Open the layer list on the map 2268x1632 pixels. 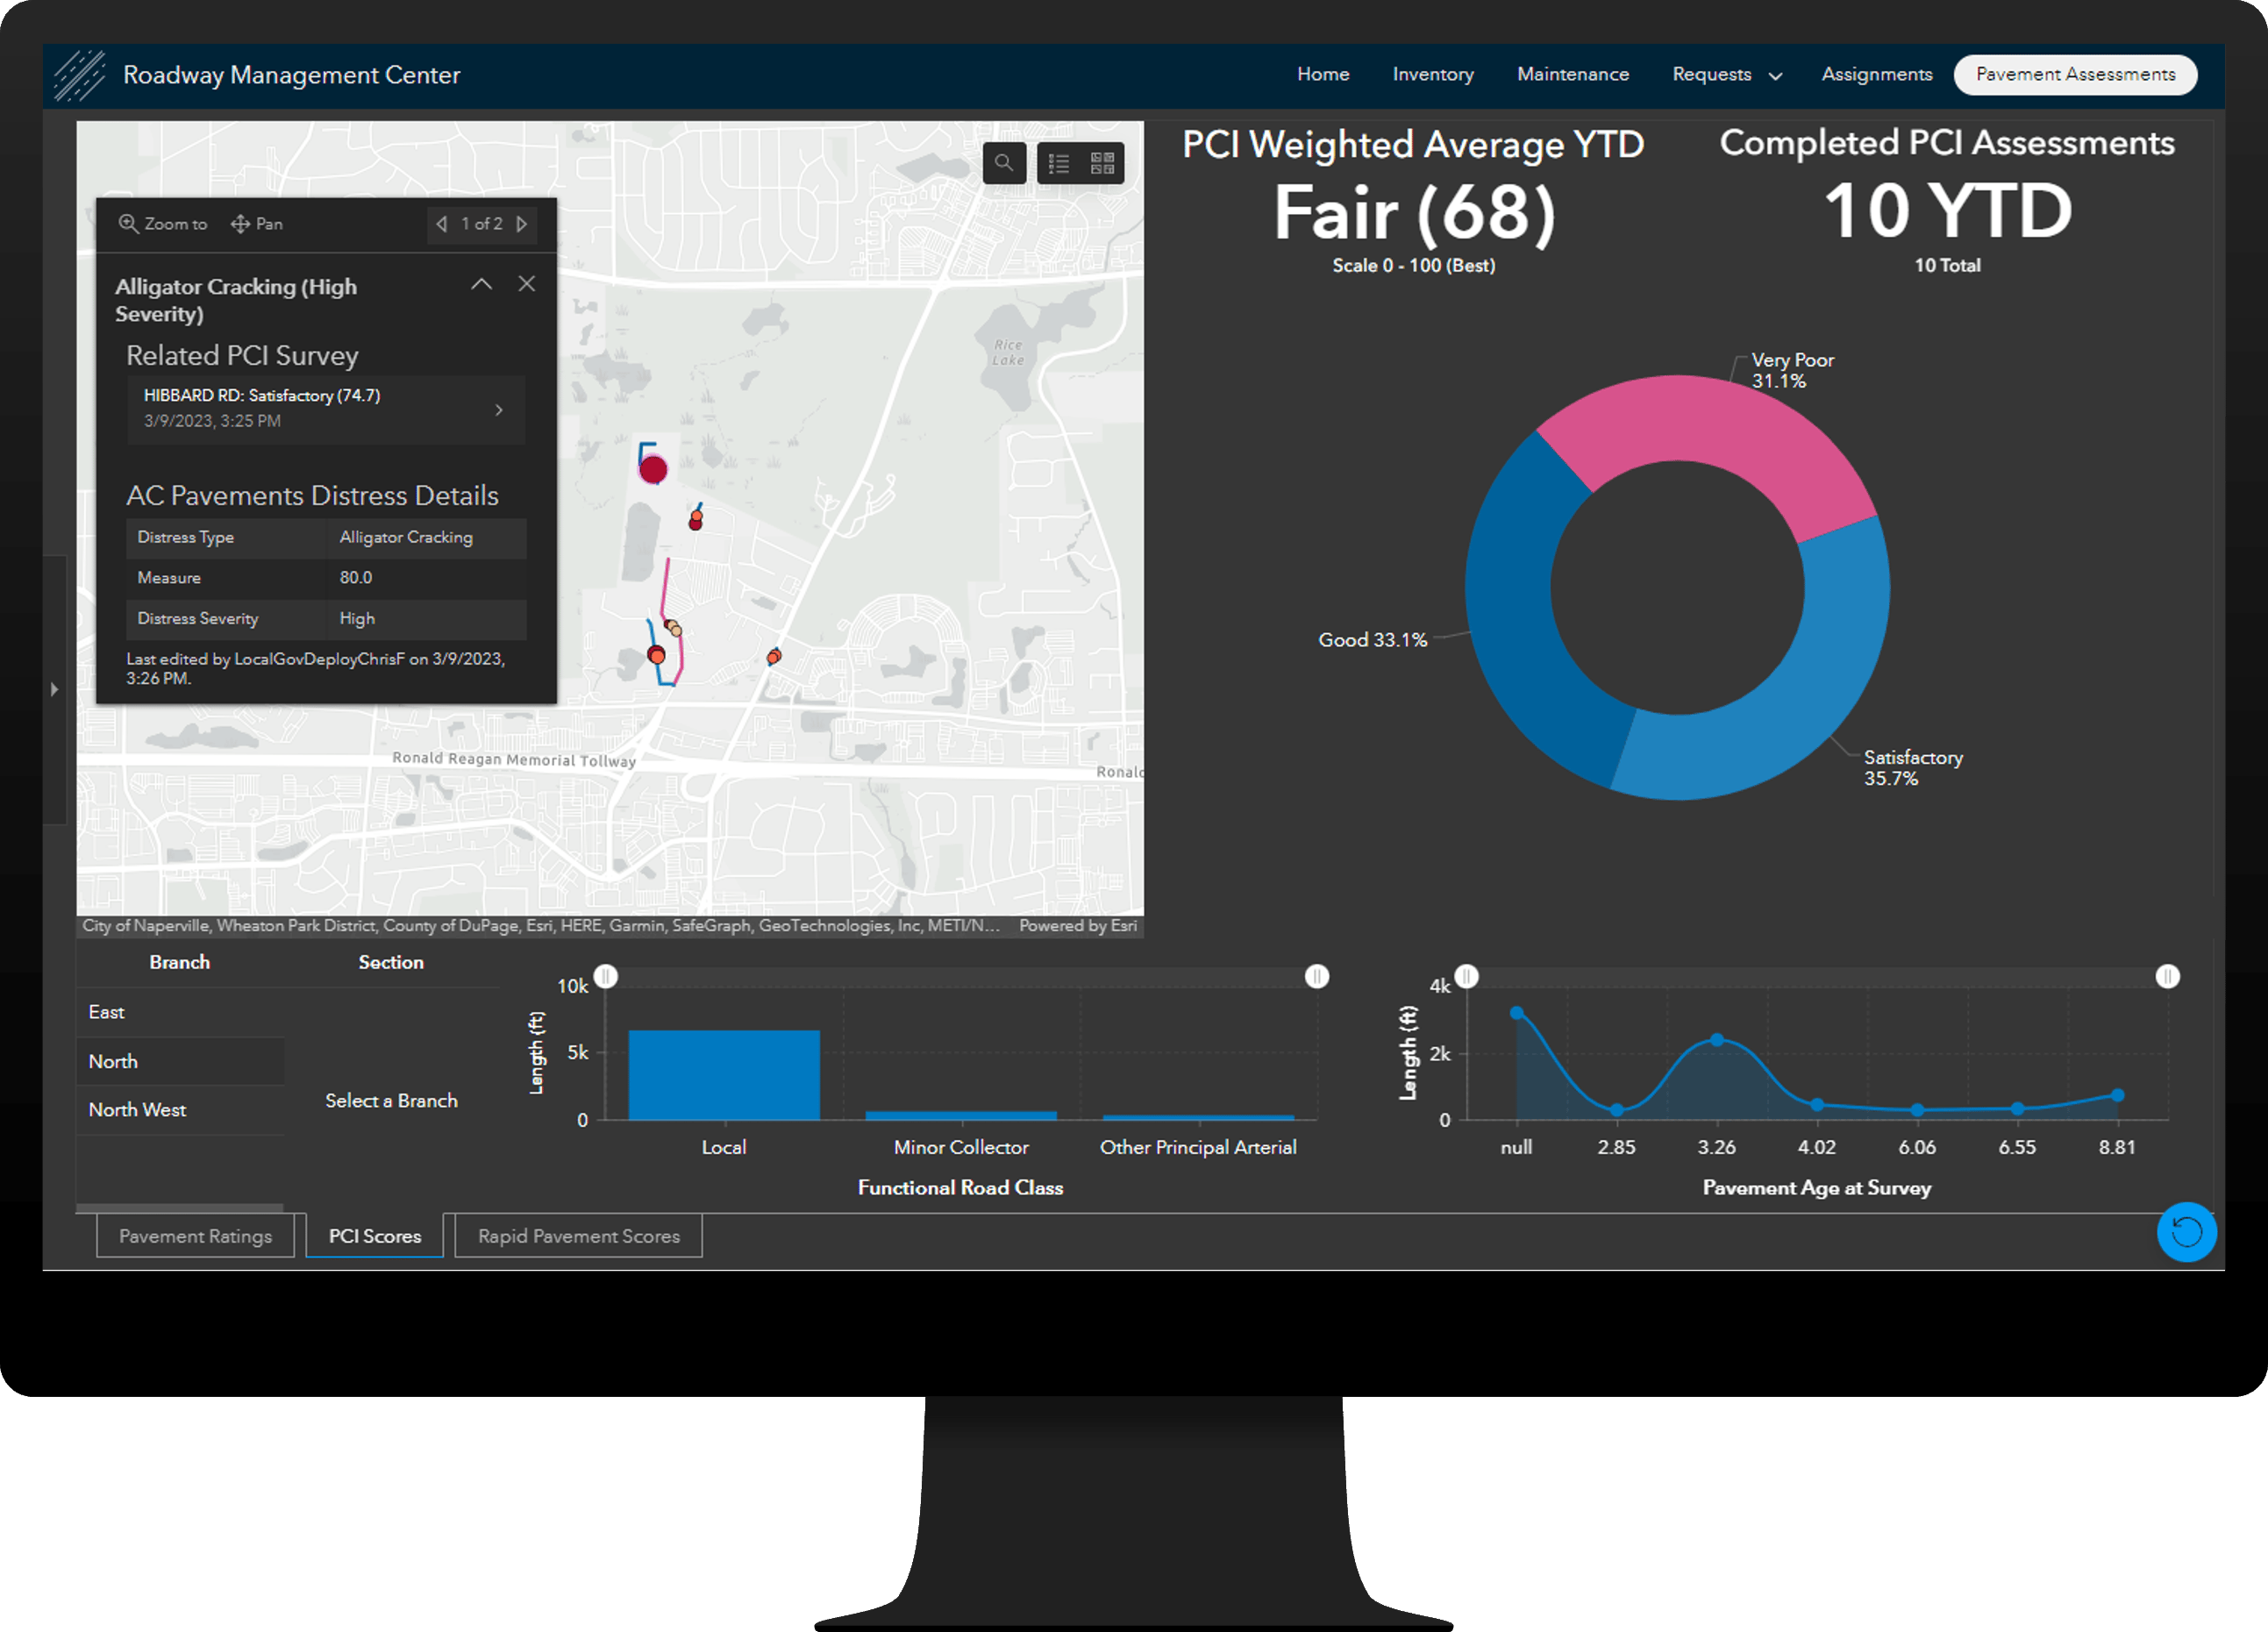(x=1057, y=162)
